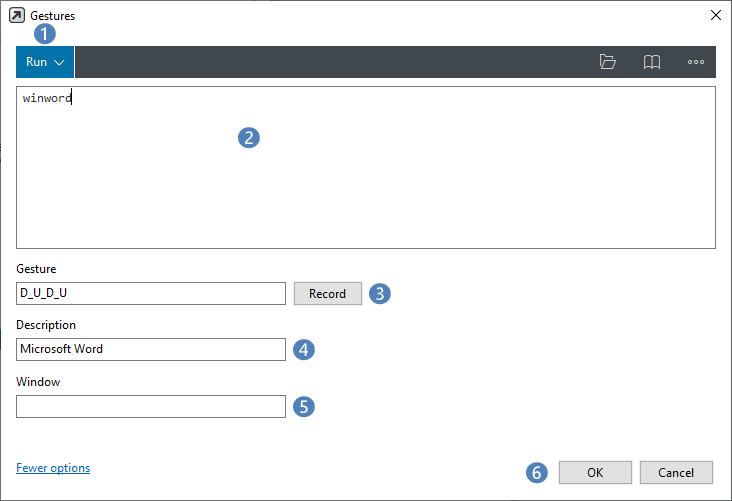Viewport: 732px width, 501px height.
Task: Click the number 3 badge beside Record
Action: 380,294
